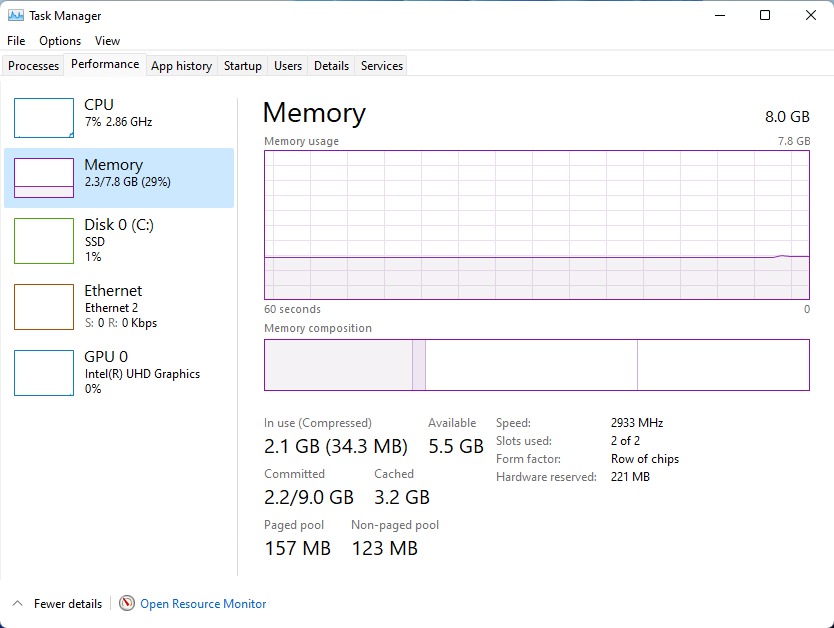Select the Ethernet graph icon
Image resolution: width=834 pixels, height=628 pixels.
click(43, 307)
